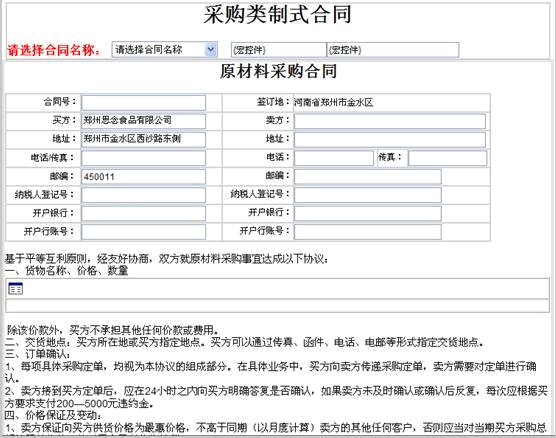Click the red 请选择合同名称 label
This screenshot has width=556, height=438.
(x=54, y=50)
